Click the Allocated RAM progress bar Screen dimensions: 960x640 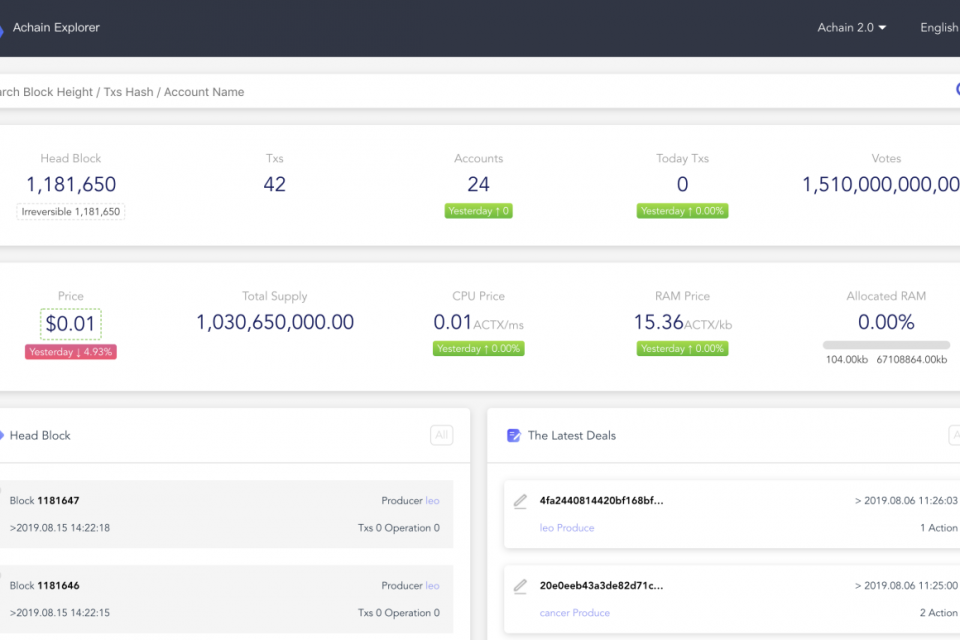[886, 345]
